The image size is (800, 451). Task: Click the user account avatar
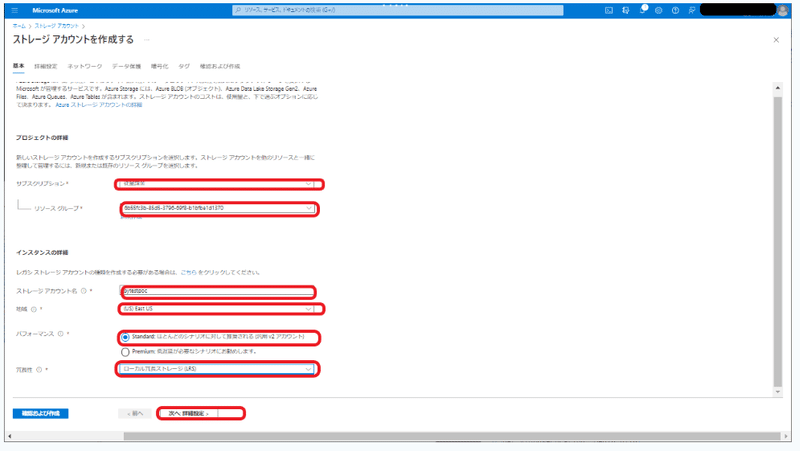pos(783,10)
